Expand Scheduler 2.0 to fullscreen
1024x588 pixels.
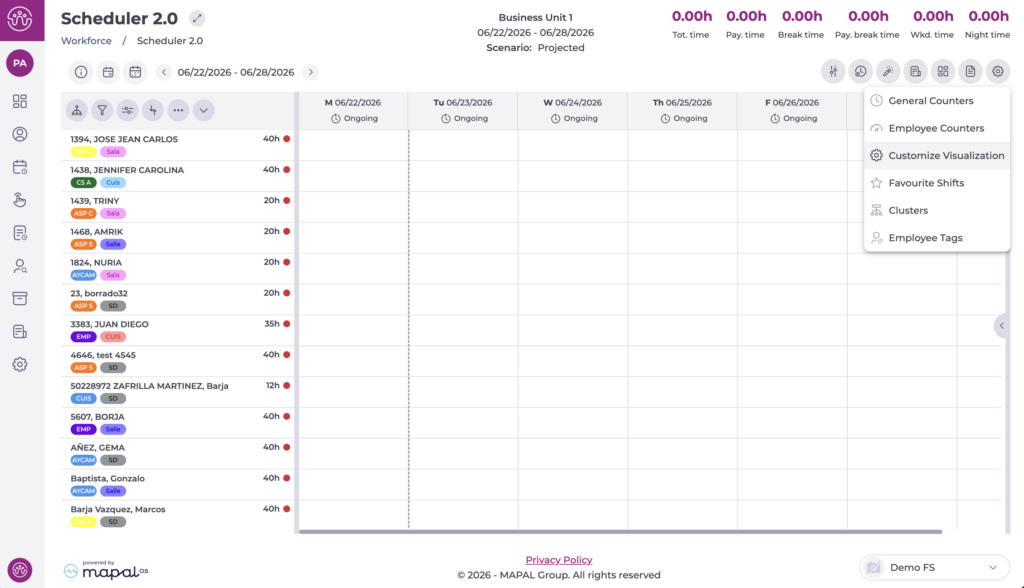(x=197, y=18)
